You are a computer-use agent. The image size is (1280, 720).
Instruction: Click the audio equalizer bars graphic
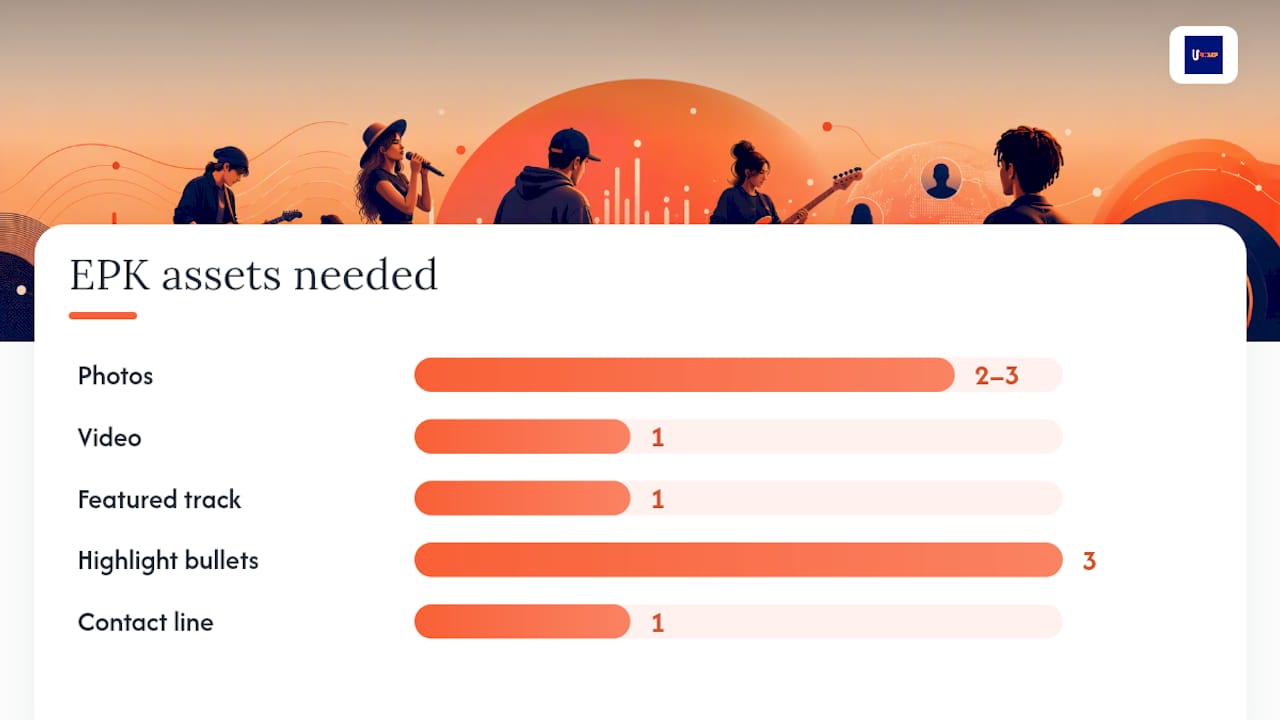646,191
